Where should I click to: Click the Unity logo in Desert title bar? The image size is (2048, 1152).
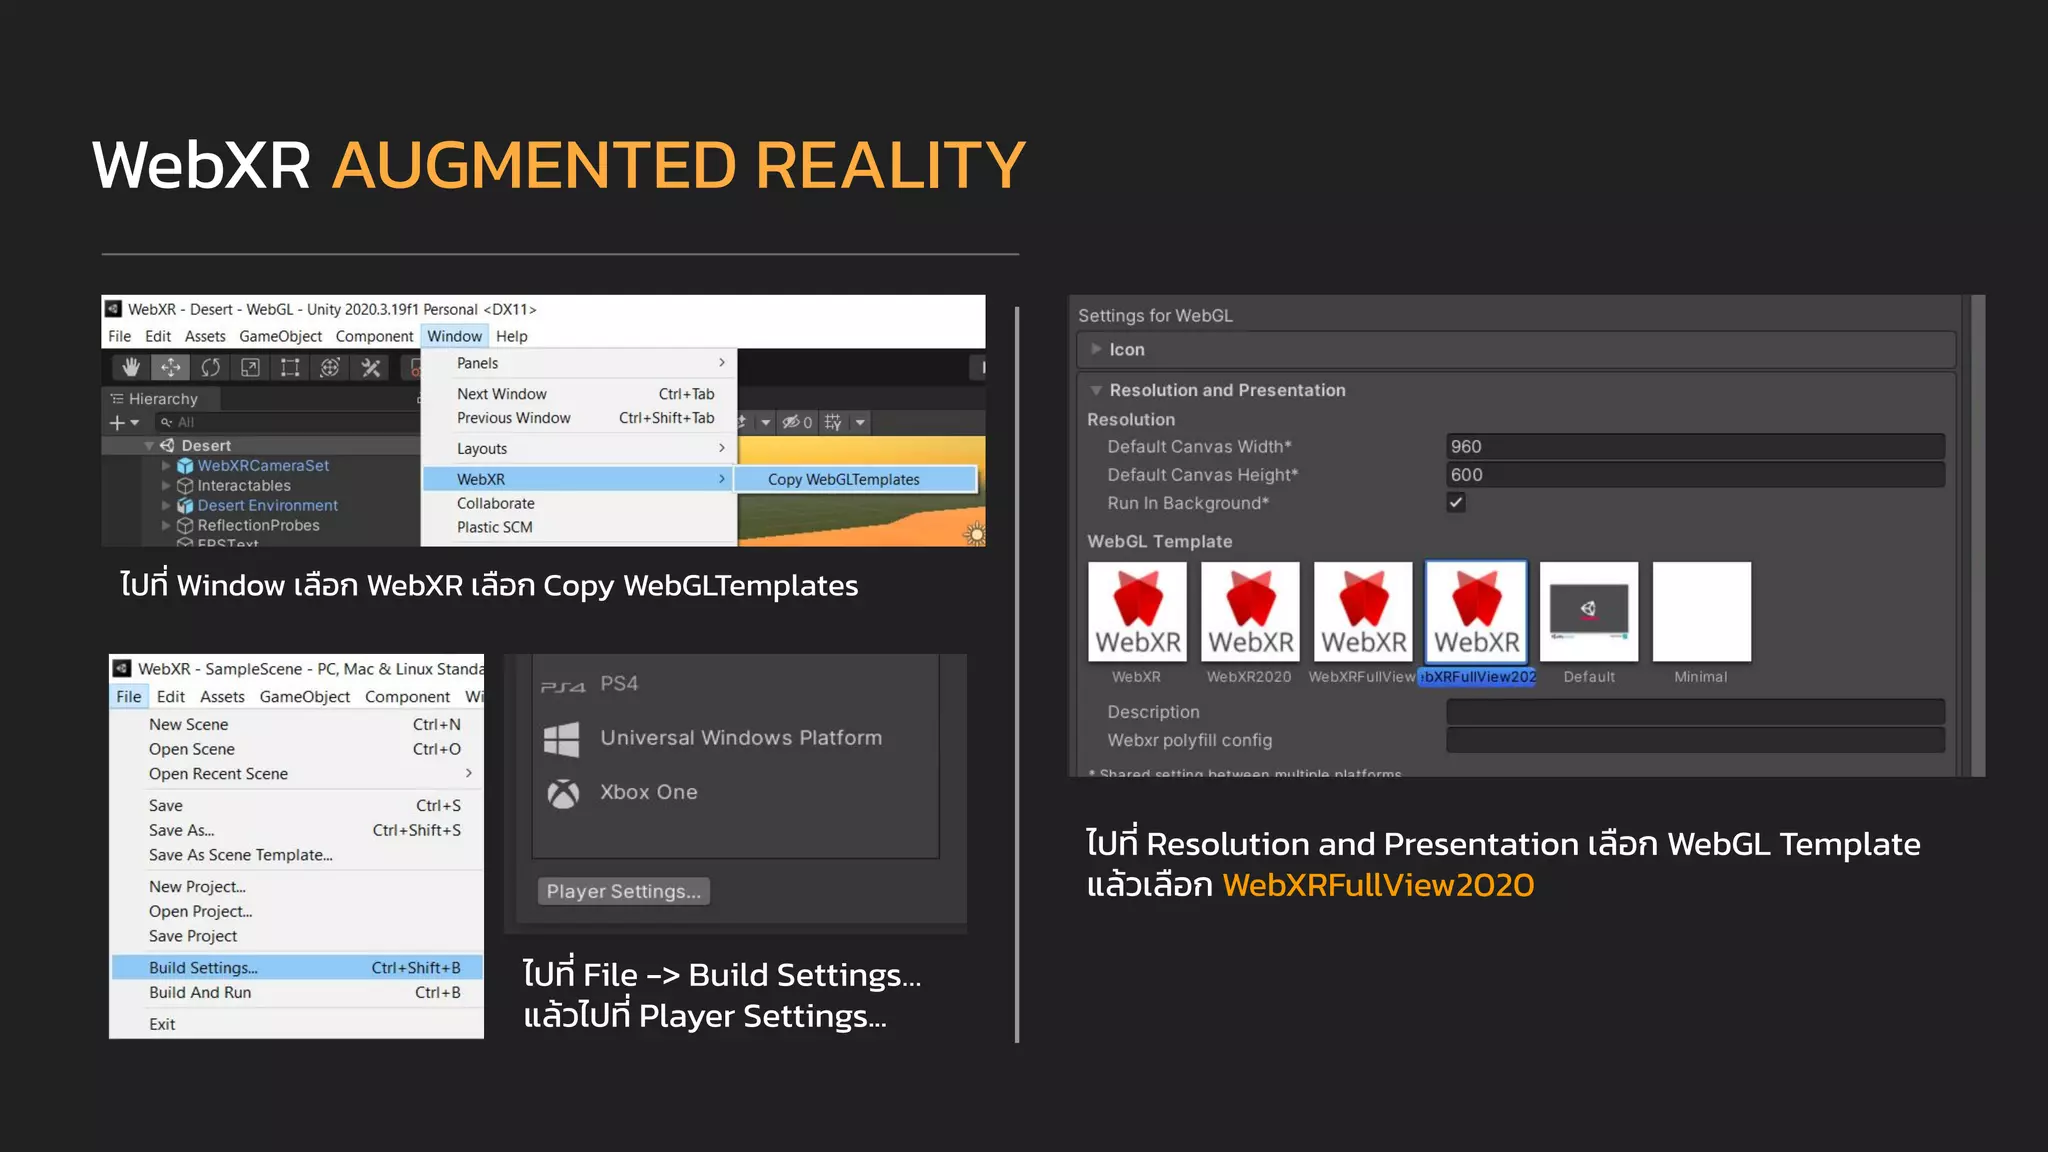(x=114, y=309)
